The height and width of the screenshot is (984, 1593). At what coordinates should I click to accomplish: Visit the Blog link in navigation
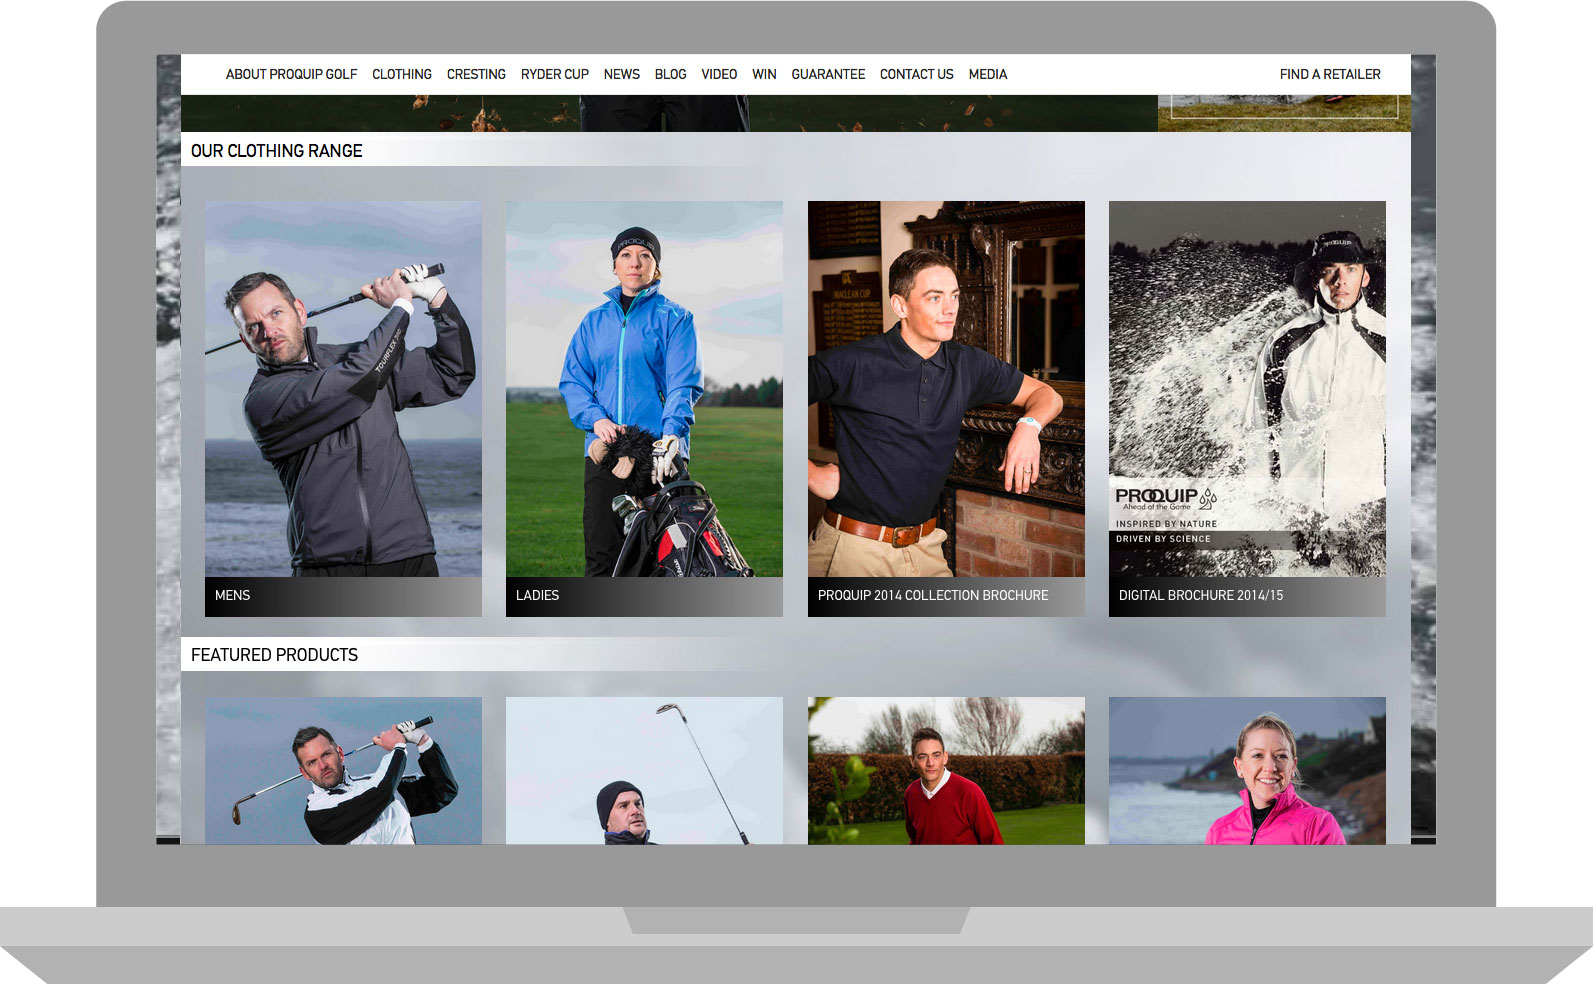pyautogui.click(x=670, y=74)
